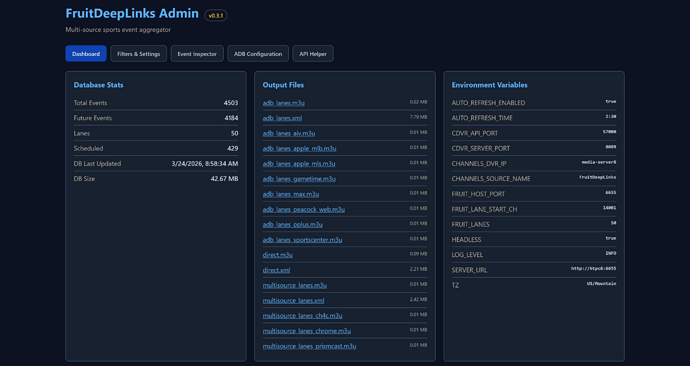Click the 2.21 MB size of direct.xml
The image size is (690, 366).
[418, 269]
